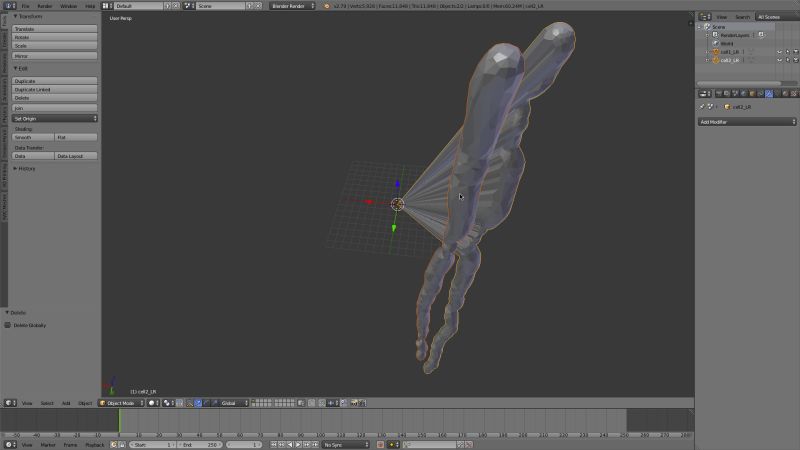
Task: Open the Set Origin dropdown
Action: (55, 118)
